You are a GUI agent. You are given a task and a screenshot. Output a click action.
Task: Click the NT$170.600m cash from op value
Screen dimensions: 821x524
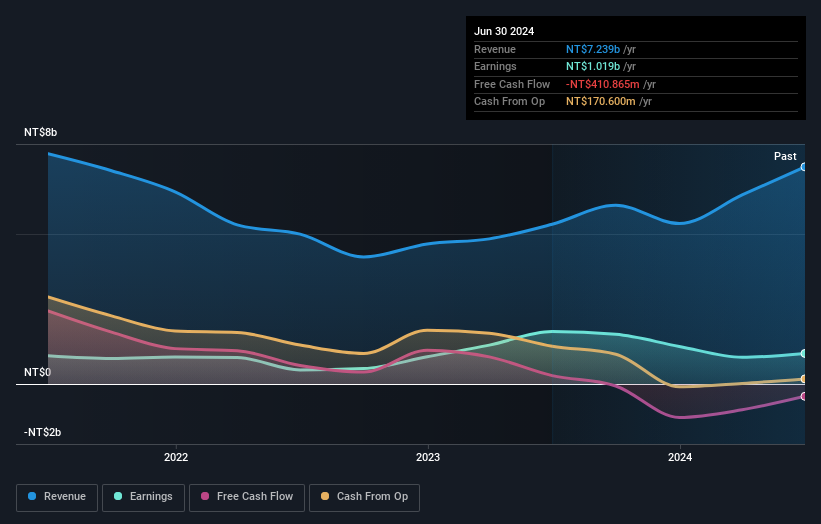pos(601,102)
